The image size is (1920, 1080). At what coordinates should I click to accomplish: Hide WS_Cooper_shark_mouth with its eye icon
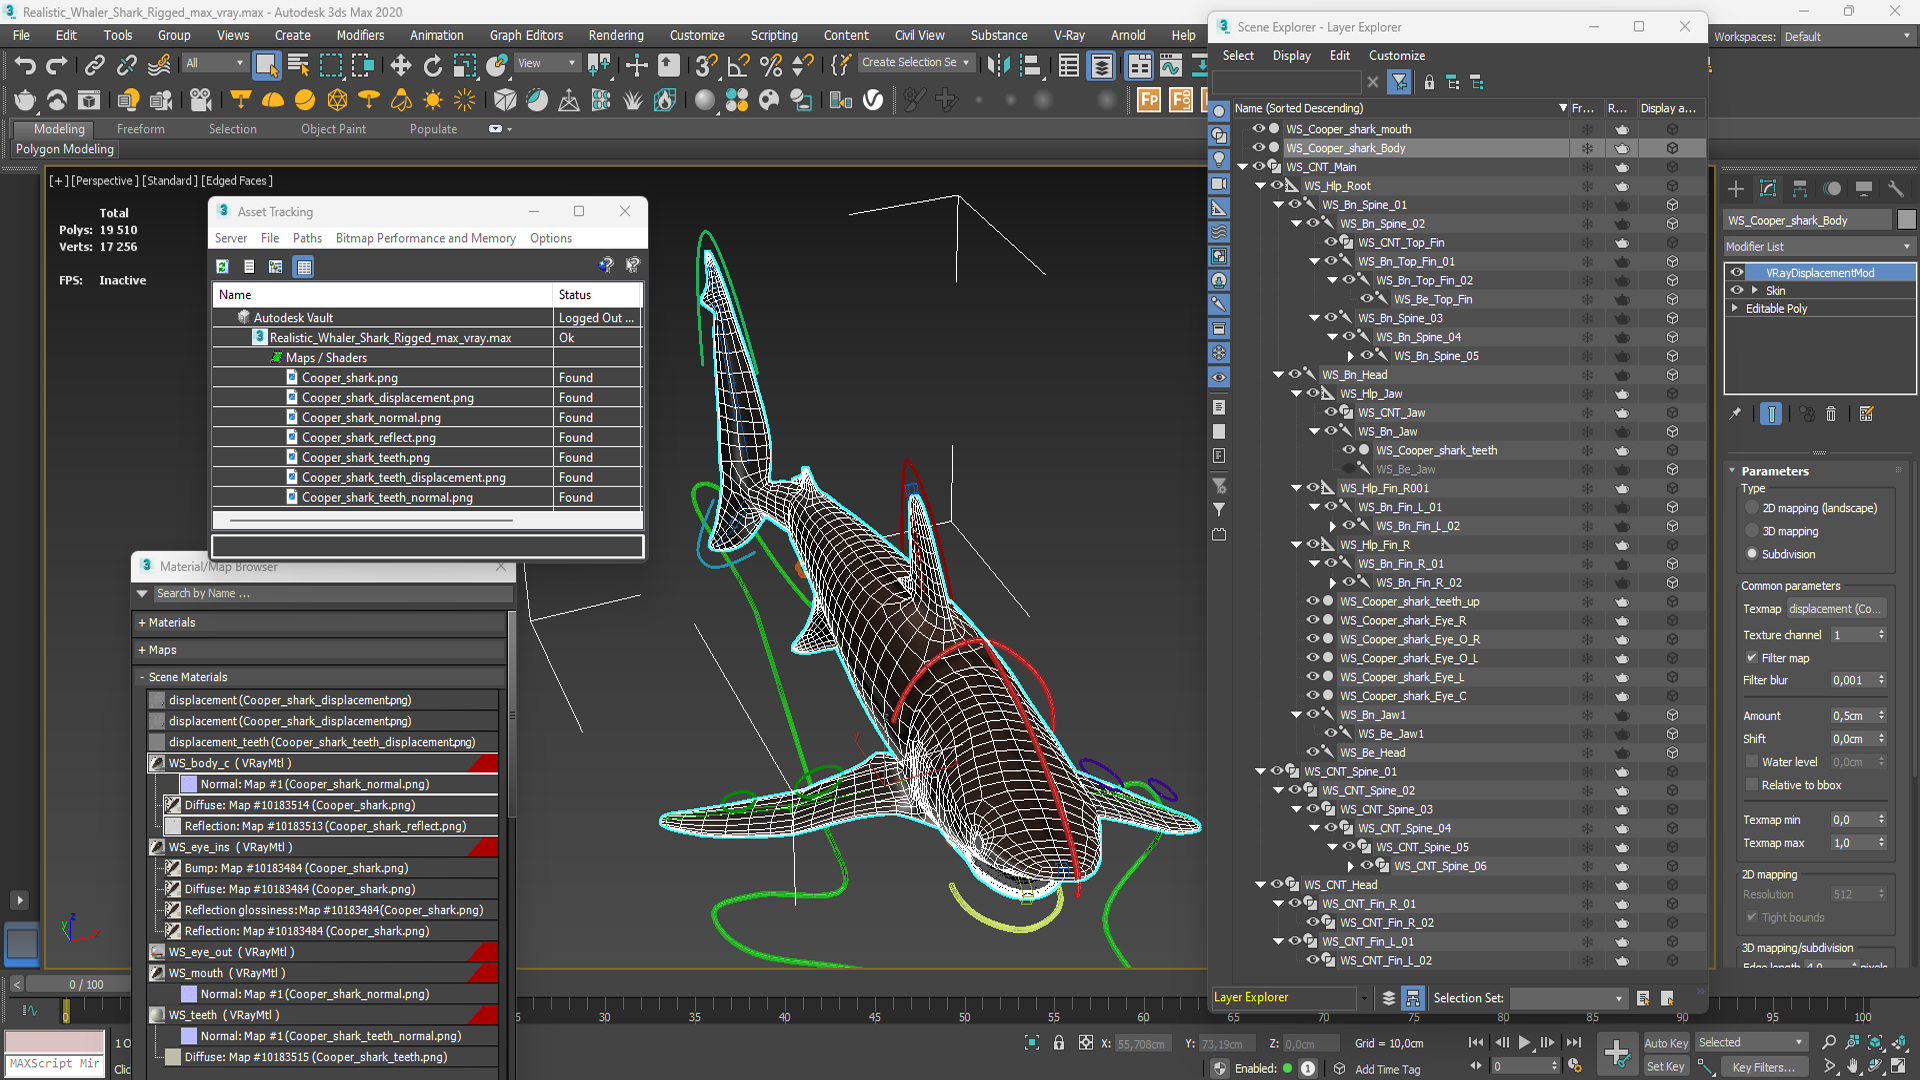[1259, 129]
